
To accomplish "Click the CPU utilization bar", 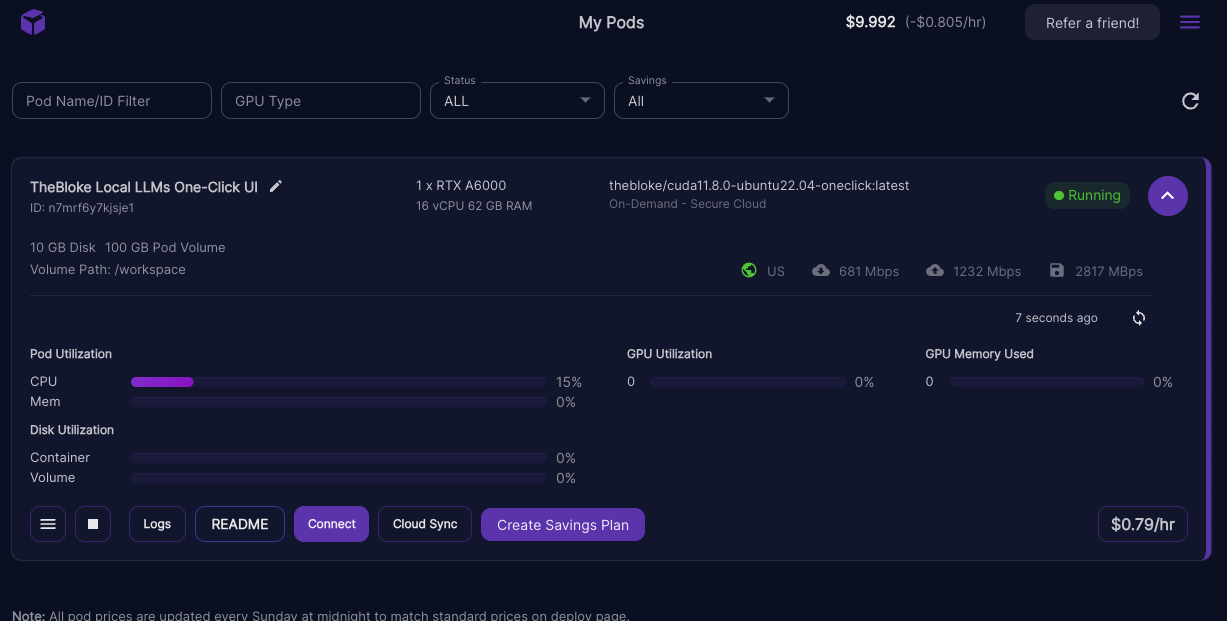I will click(x=339, y=382).
